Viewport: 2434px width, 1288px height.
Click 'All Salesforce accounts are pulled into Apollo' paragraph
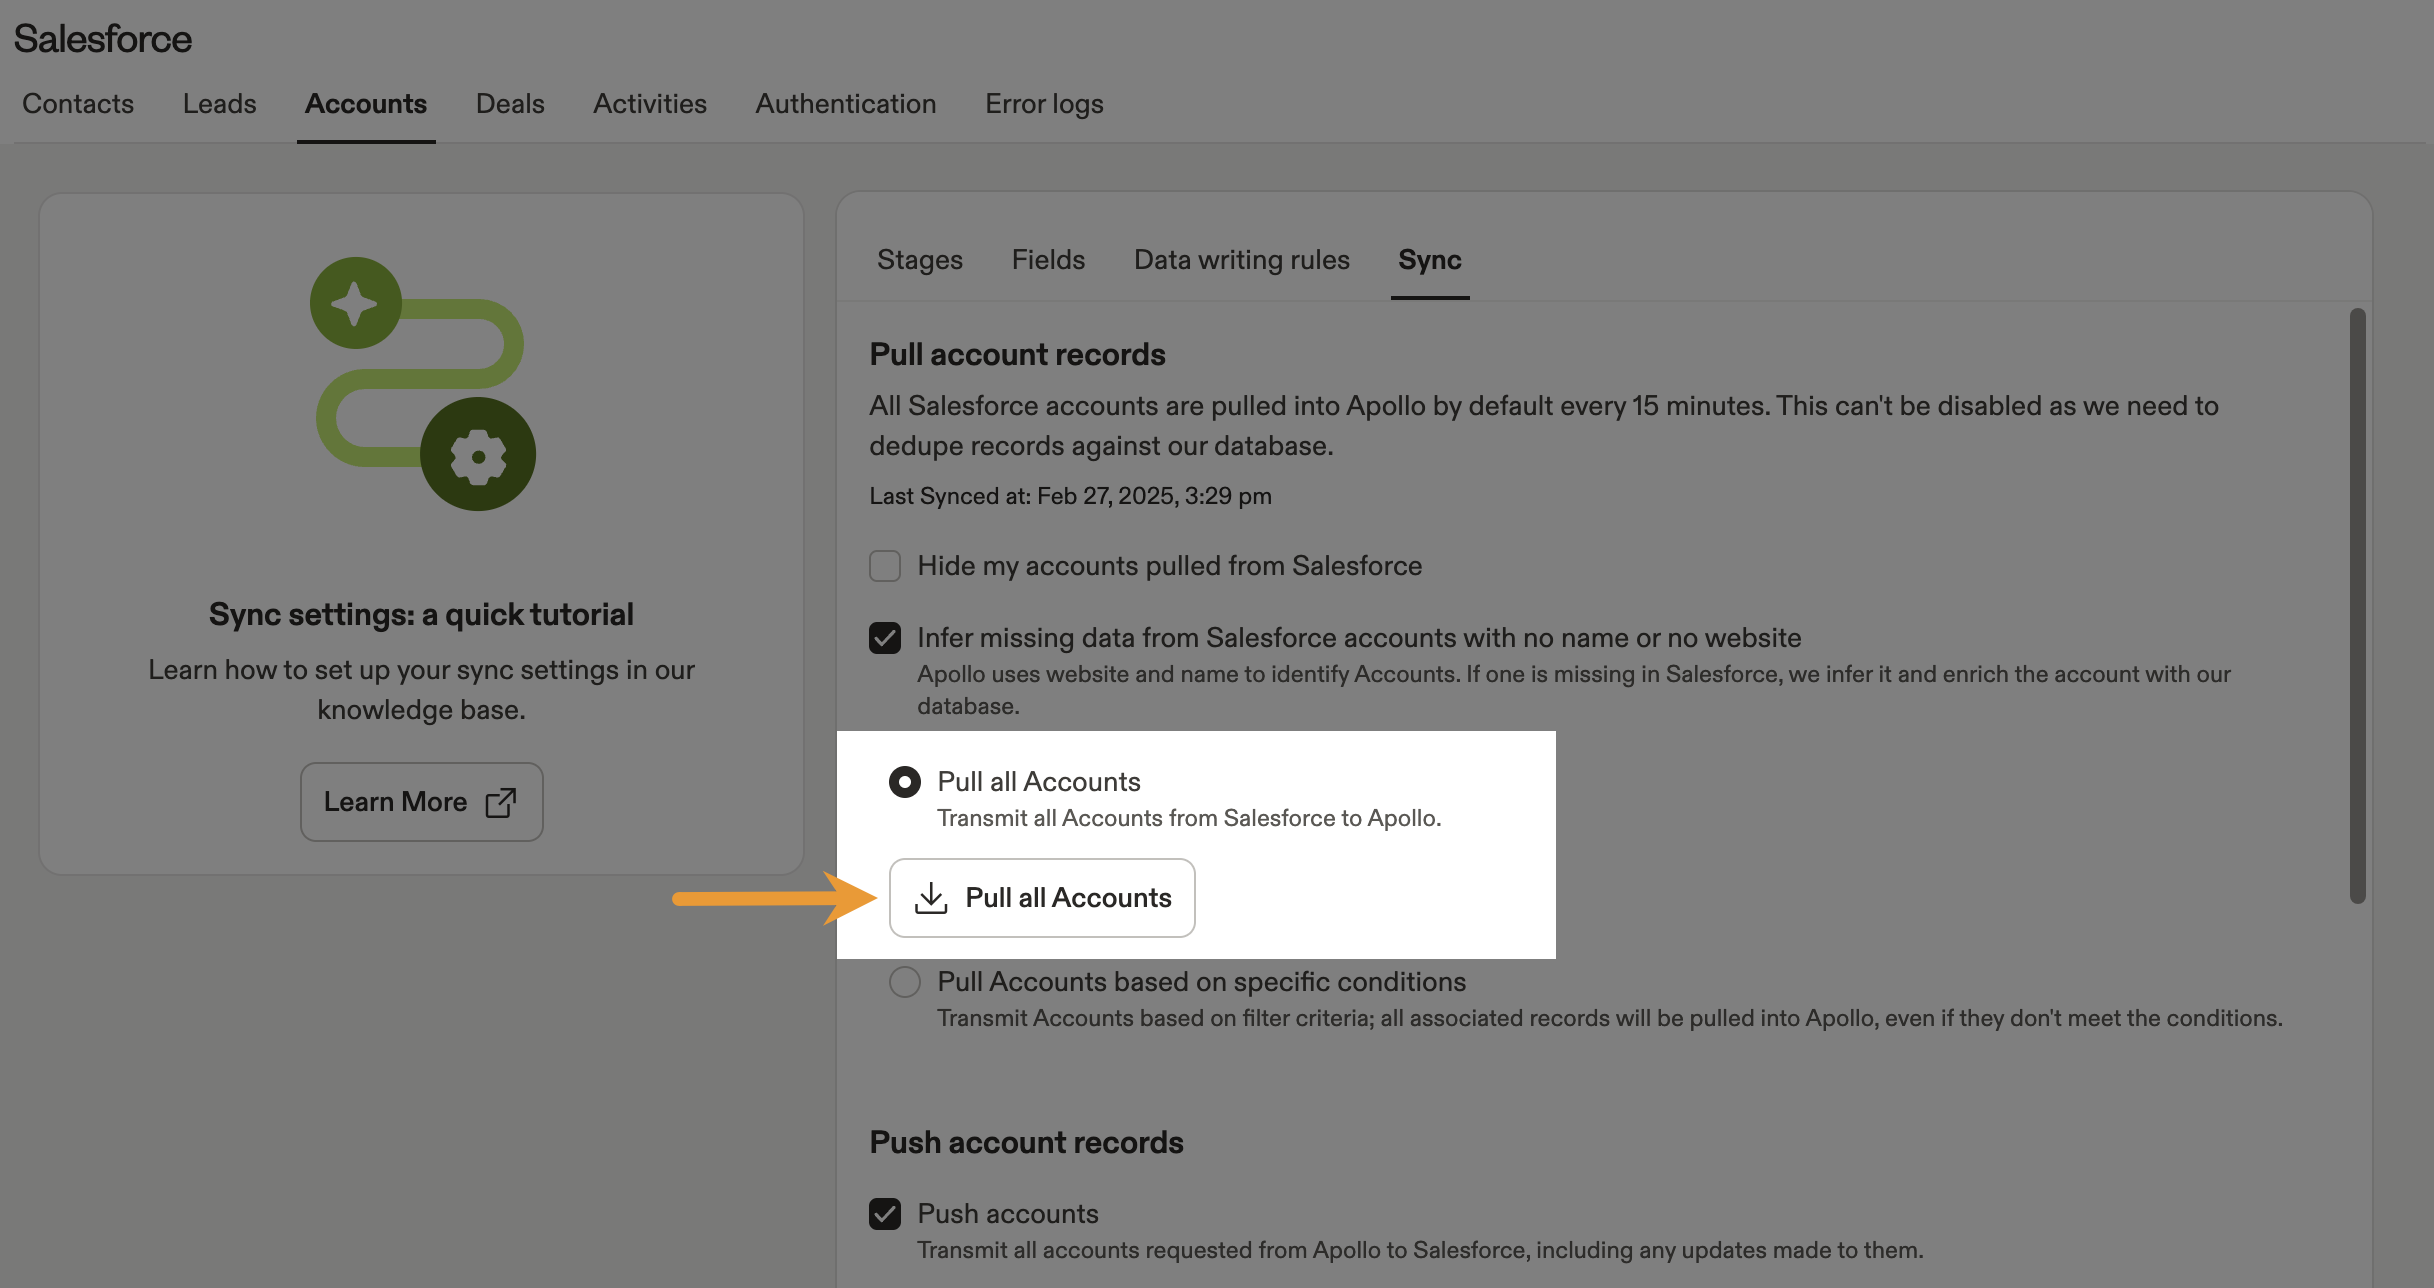[1544, 426]
